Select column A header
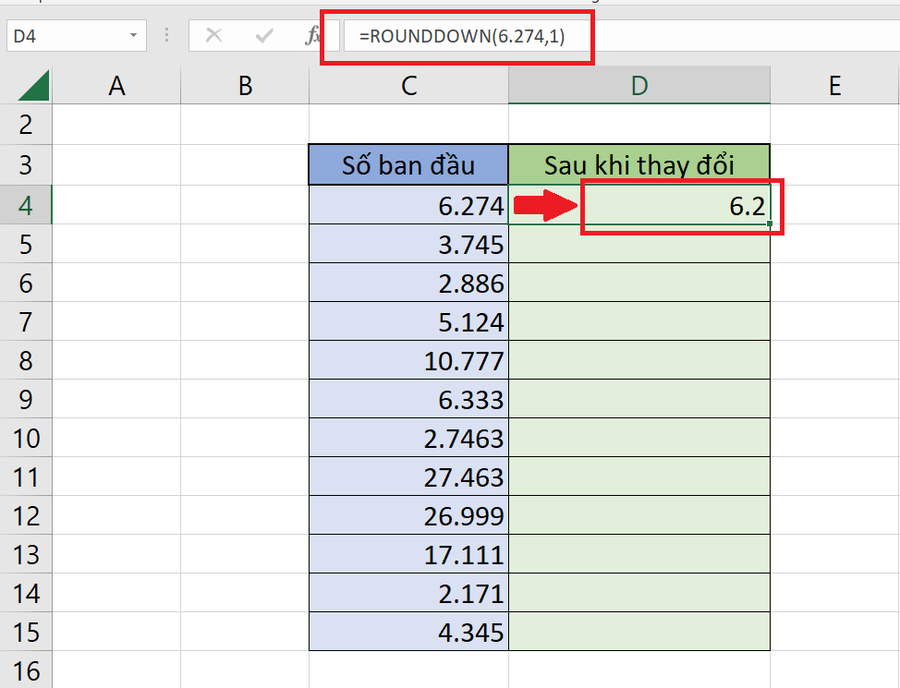 pyautogui.click(x=117, y=86)
